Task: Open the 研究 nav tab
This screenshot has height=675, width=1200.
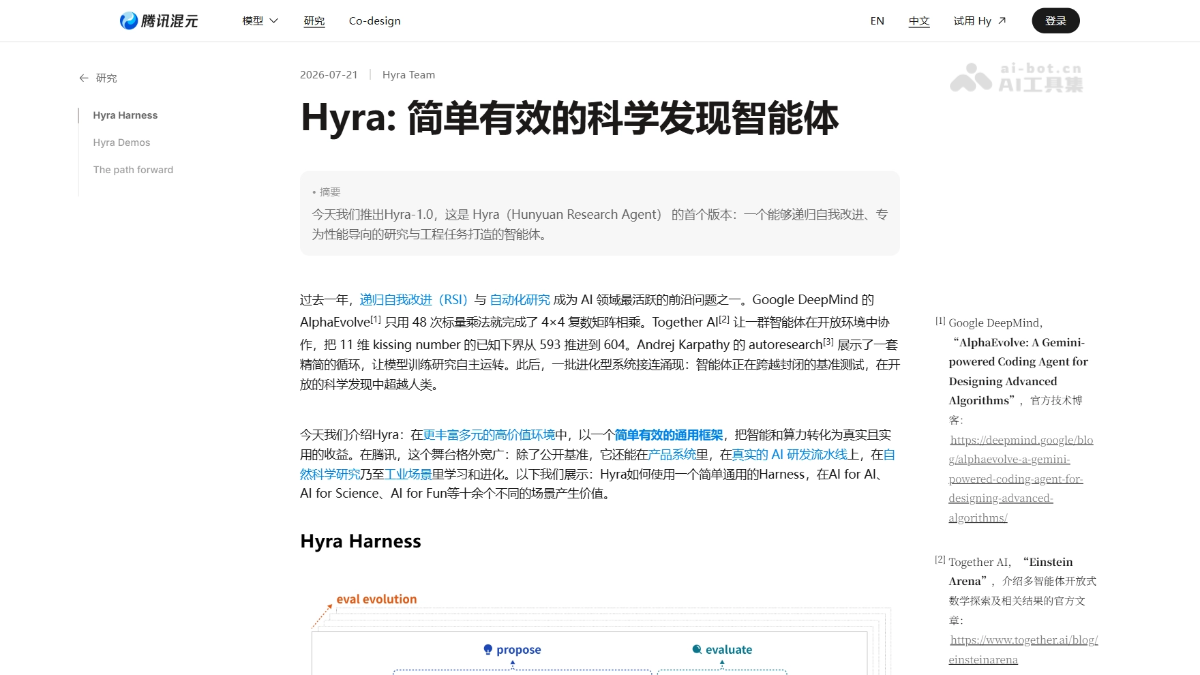Action: (314, 21)
